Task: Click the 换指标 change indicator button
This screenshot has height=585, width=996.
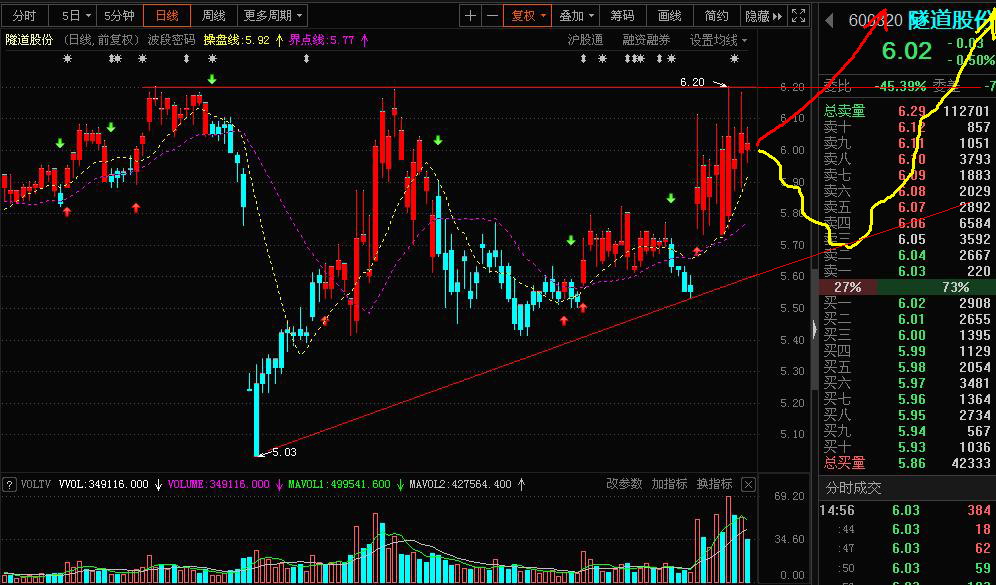Action: [x=714, y=484]
